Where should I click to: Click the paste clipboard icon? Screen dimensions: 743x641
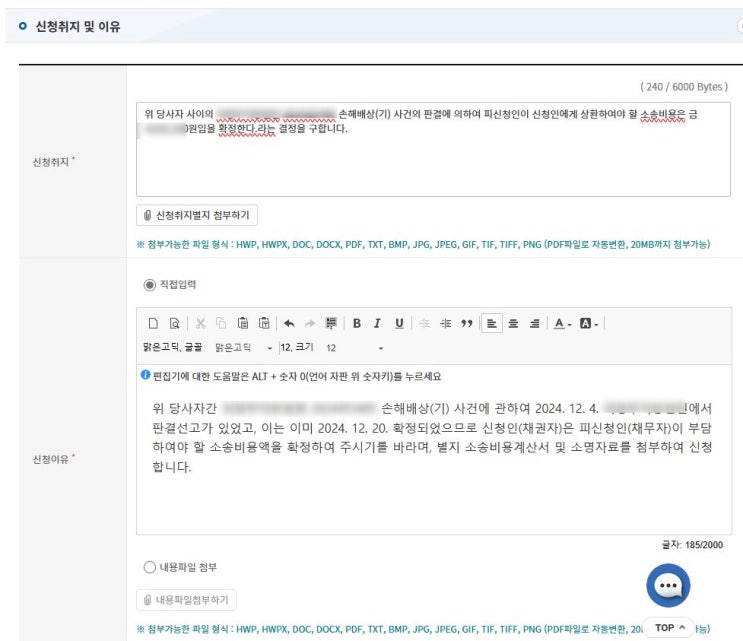243,323
